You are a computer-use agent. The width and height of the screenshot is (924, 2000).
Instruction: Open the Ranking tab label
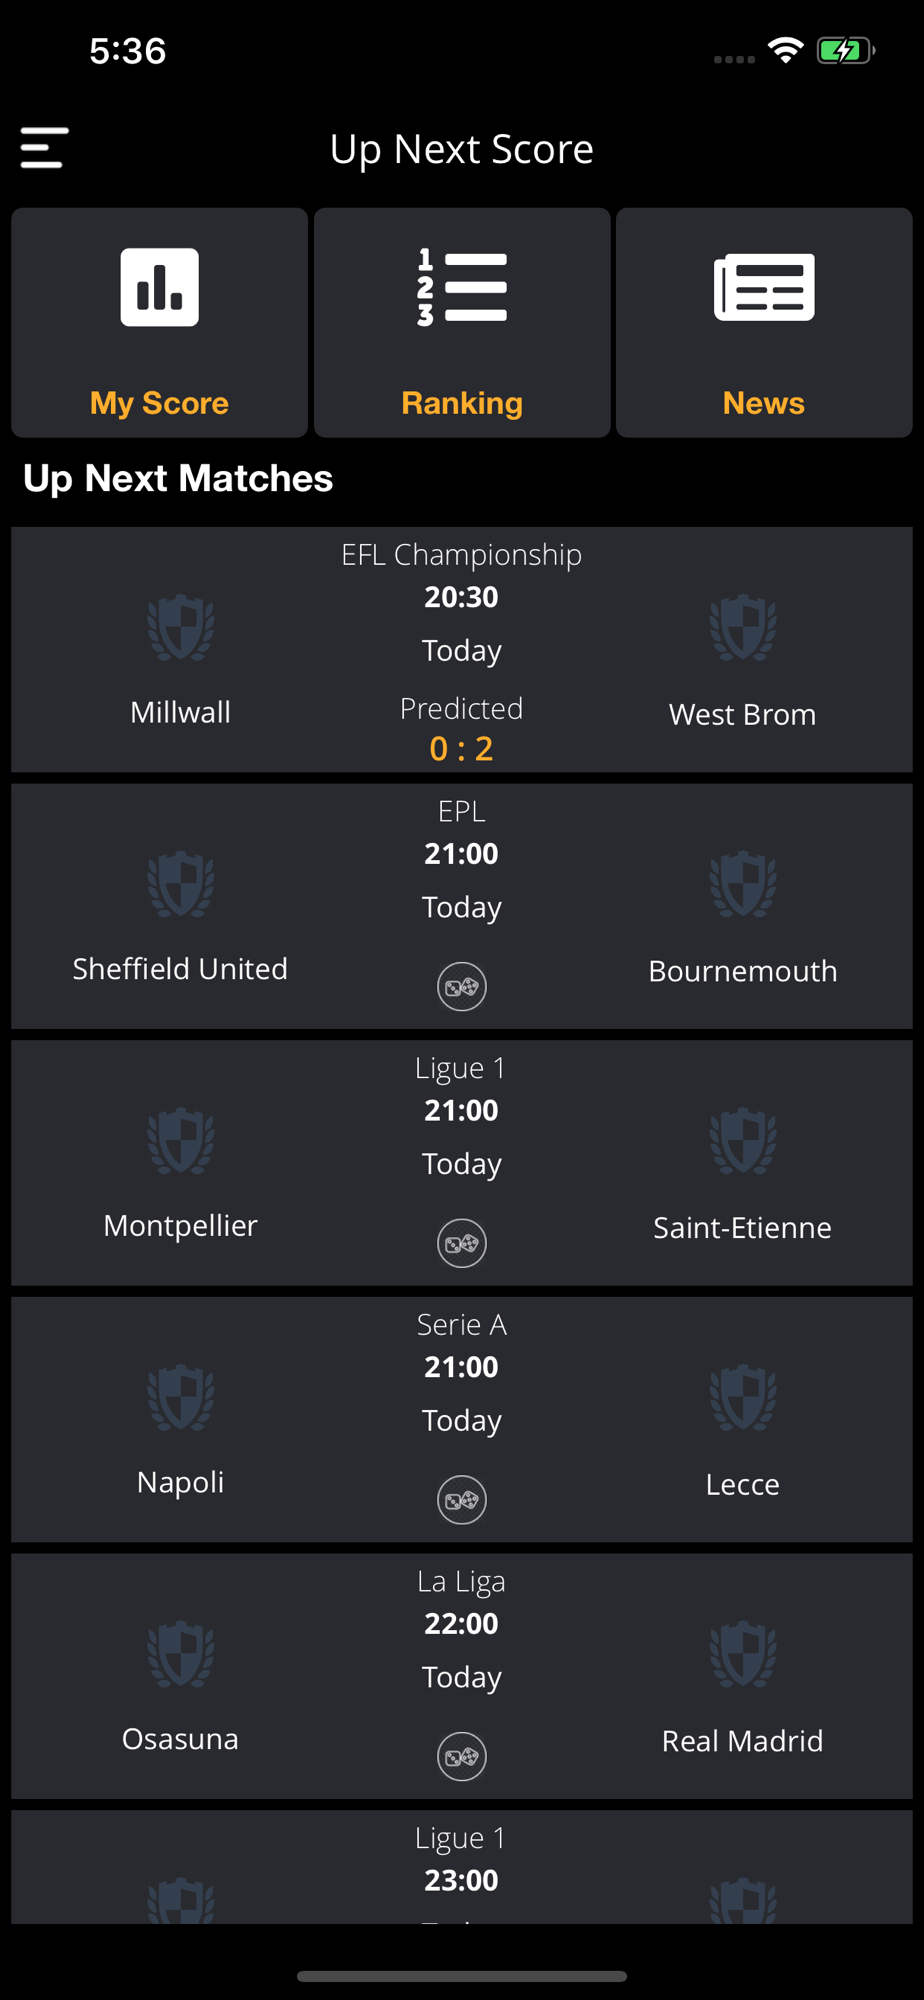tap(462, 403)
